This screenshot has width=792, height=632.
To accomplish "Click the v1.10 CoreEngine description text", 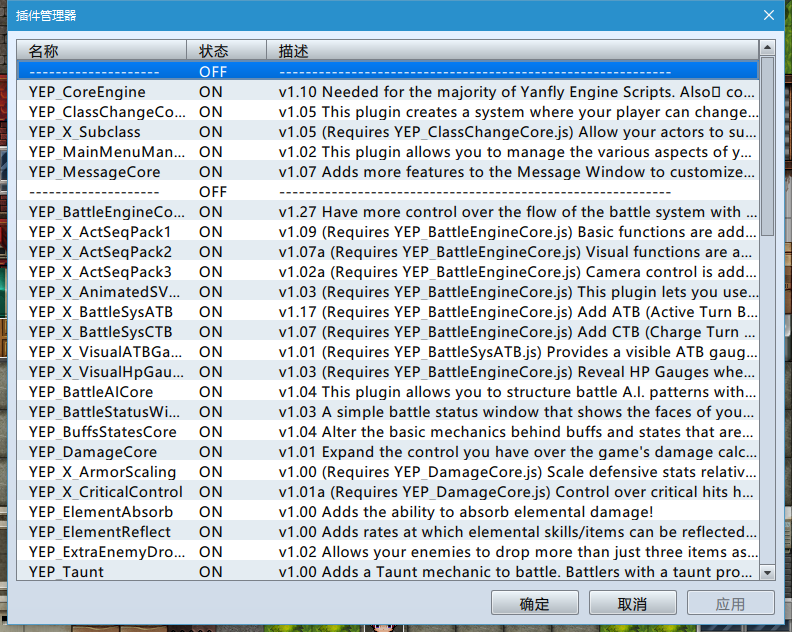I will click(x=517, y=92).
